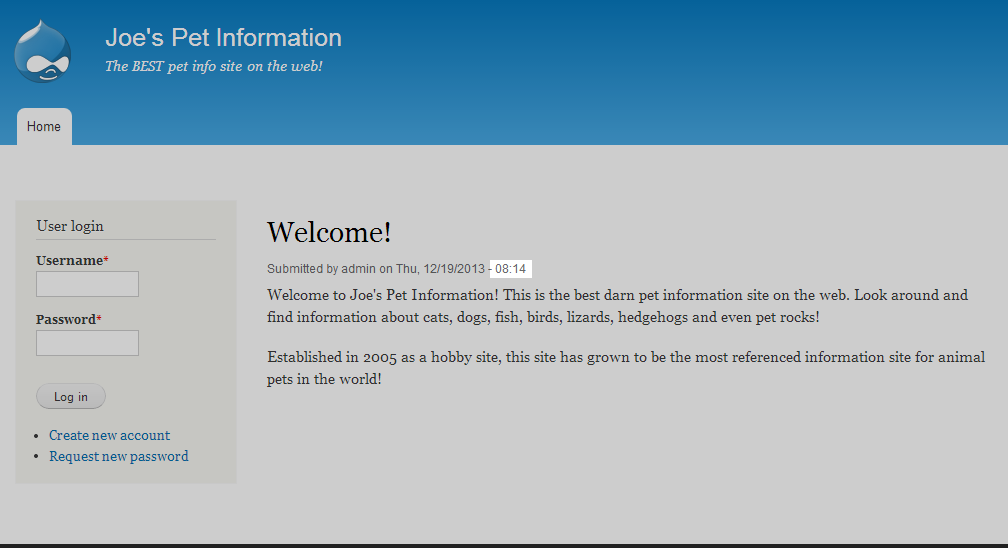This screenshot has height=548, width=1008.
Task: Focus the Username input field
Action: (87, 284)
